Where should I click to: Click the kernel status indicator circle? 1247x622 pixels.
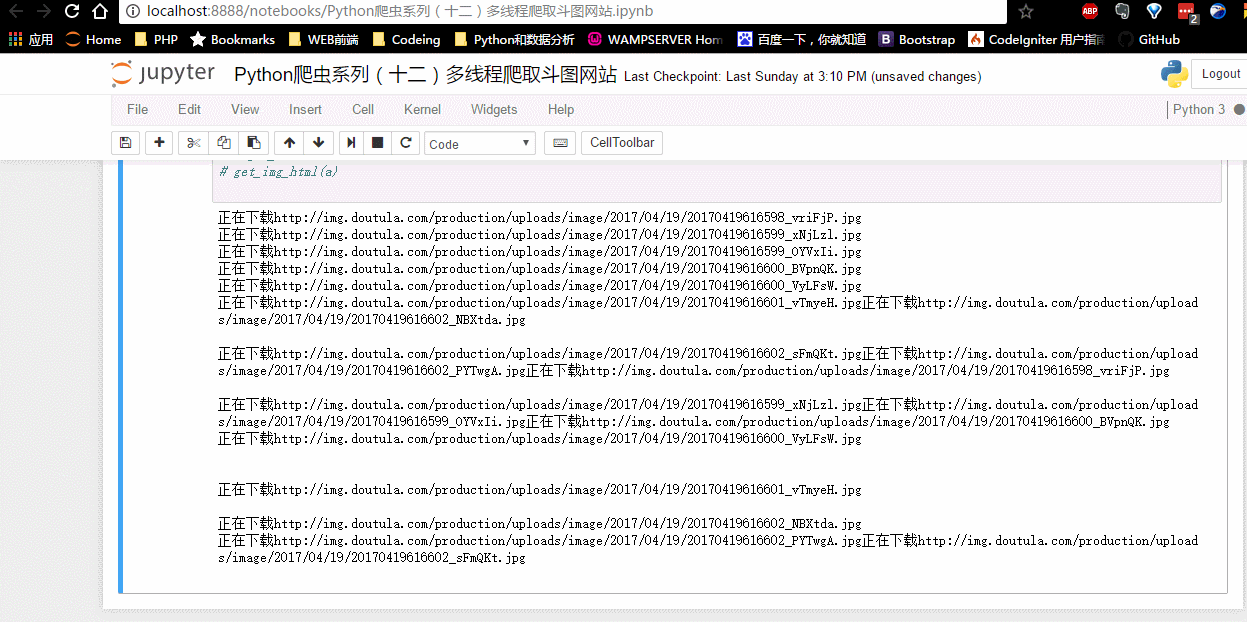pos(1239,110)
